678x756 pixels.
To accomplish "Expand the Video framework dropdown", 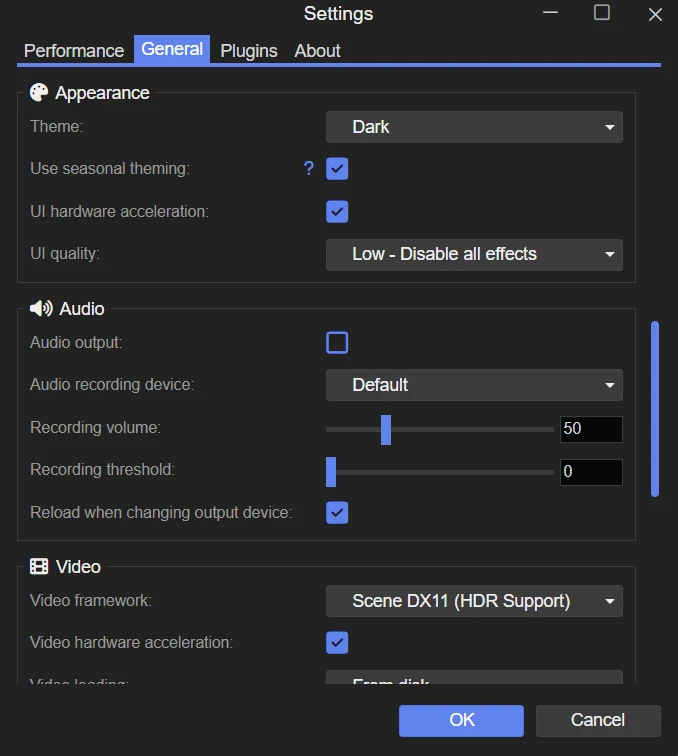I will pyautogui.click(x=474, y=601).
